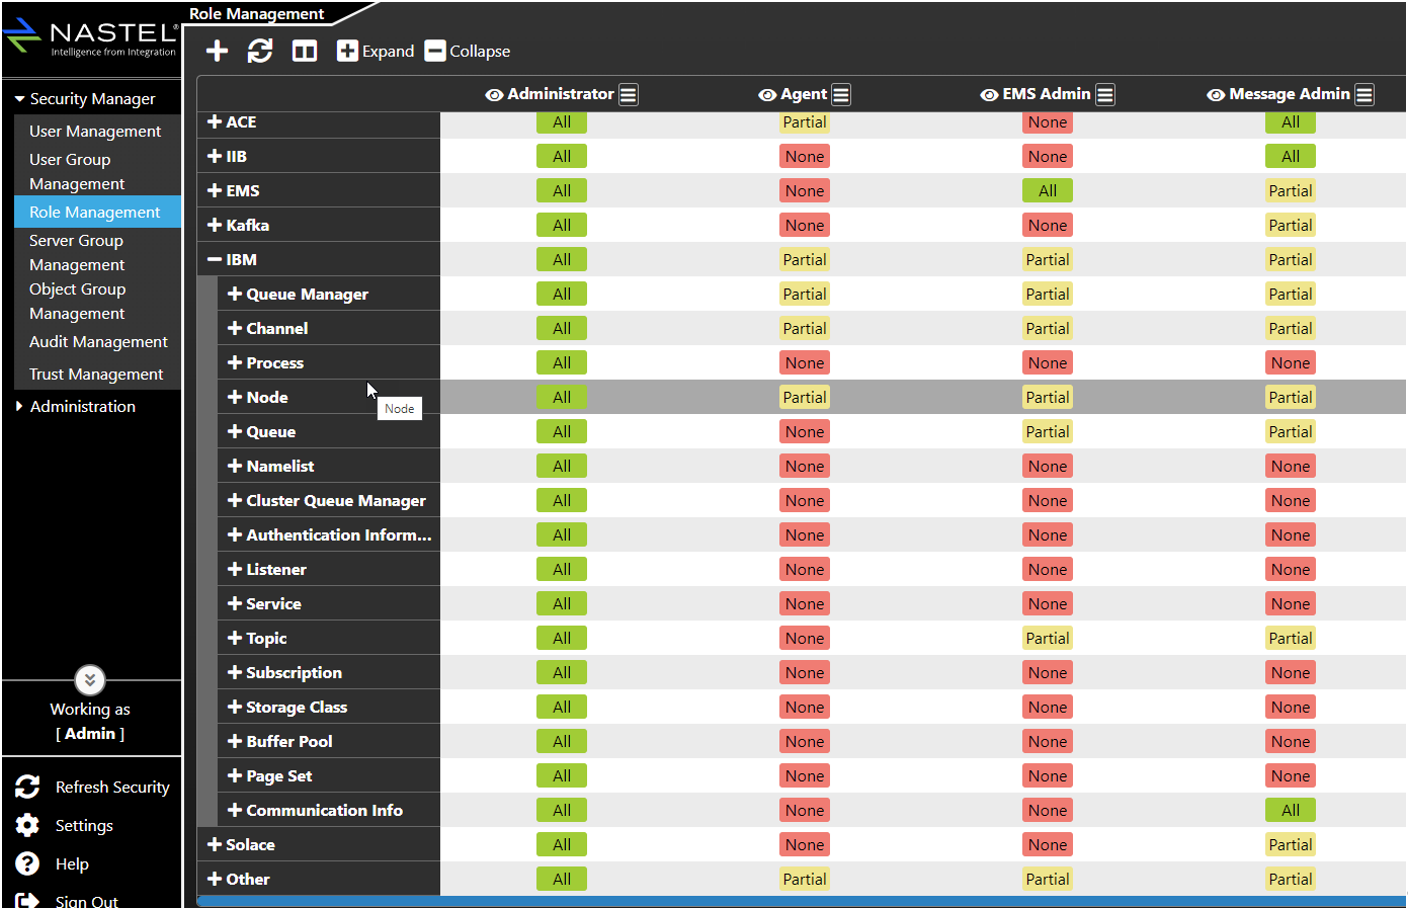
Task: Click Storage Class row label
Action: [297, 707]
